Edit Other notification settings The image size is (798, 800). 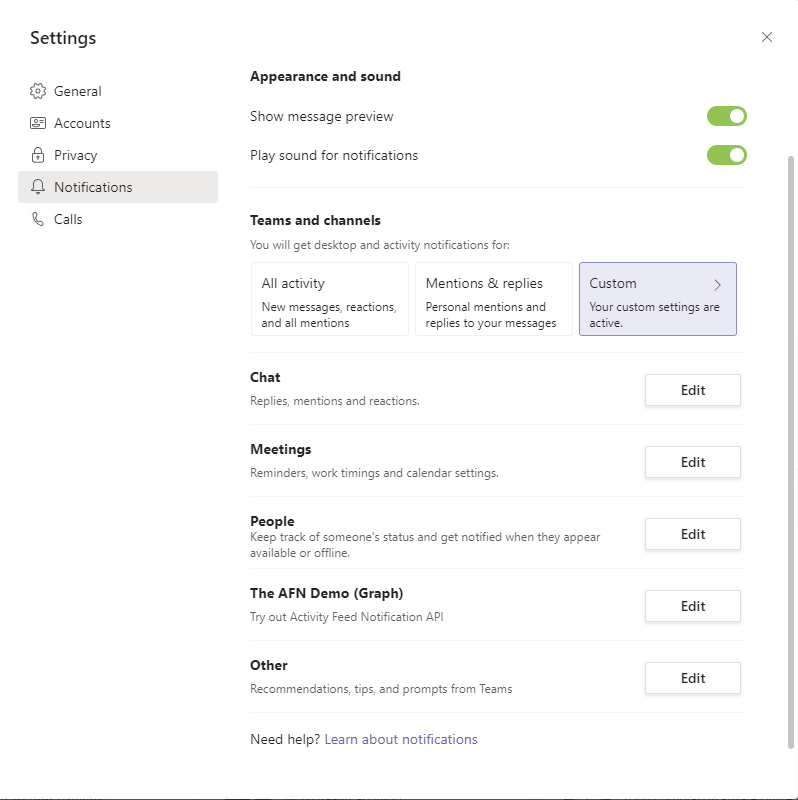(x=692, y=678)
